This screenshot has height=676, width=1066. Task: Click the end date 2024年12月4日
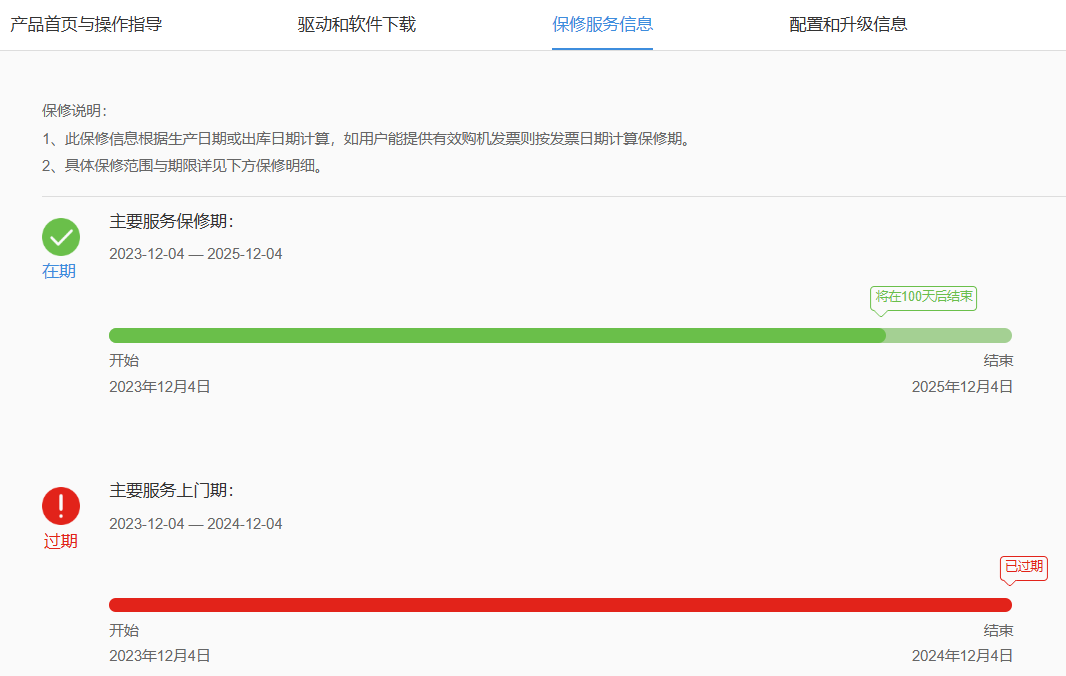click(x=962, y=656)
